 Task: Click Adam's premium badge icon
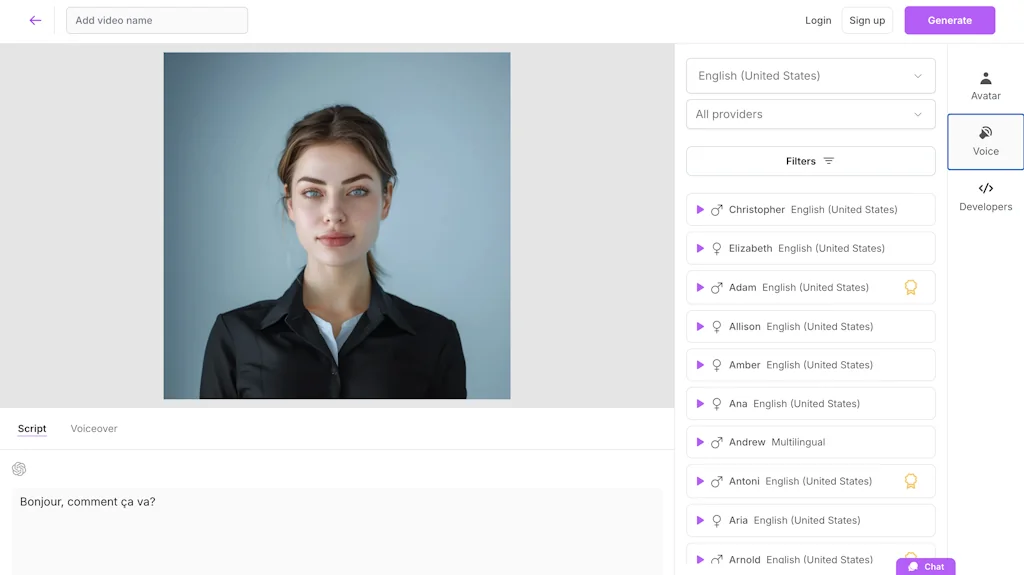pyautogui.click(x=910, y=287)
